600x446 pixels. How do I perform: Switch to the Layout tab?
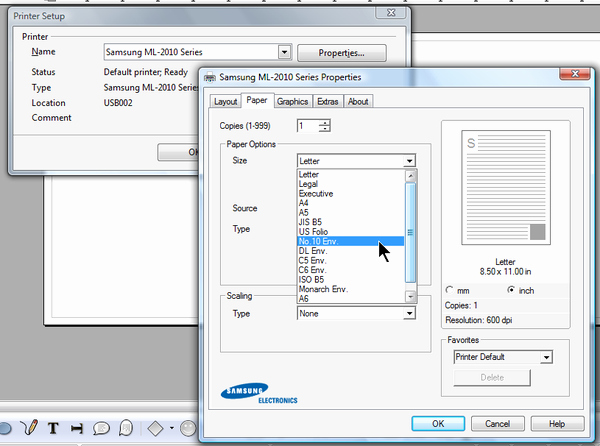tap(225, 101)
